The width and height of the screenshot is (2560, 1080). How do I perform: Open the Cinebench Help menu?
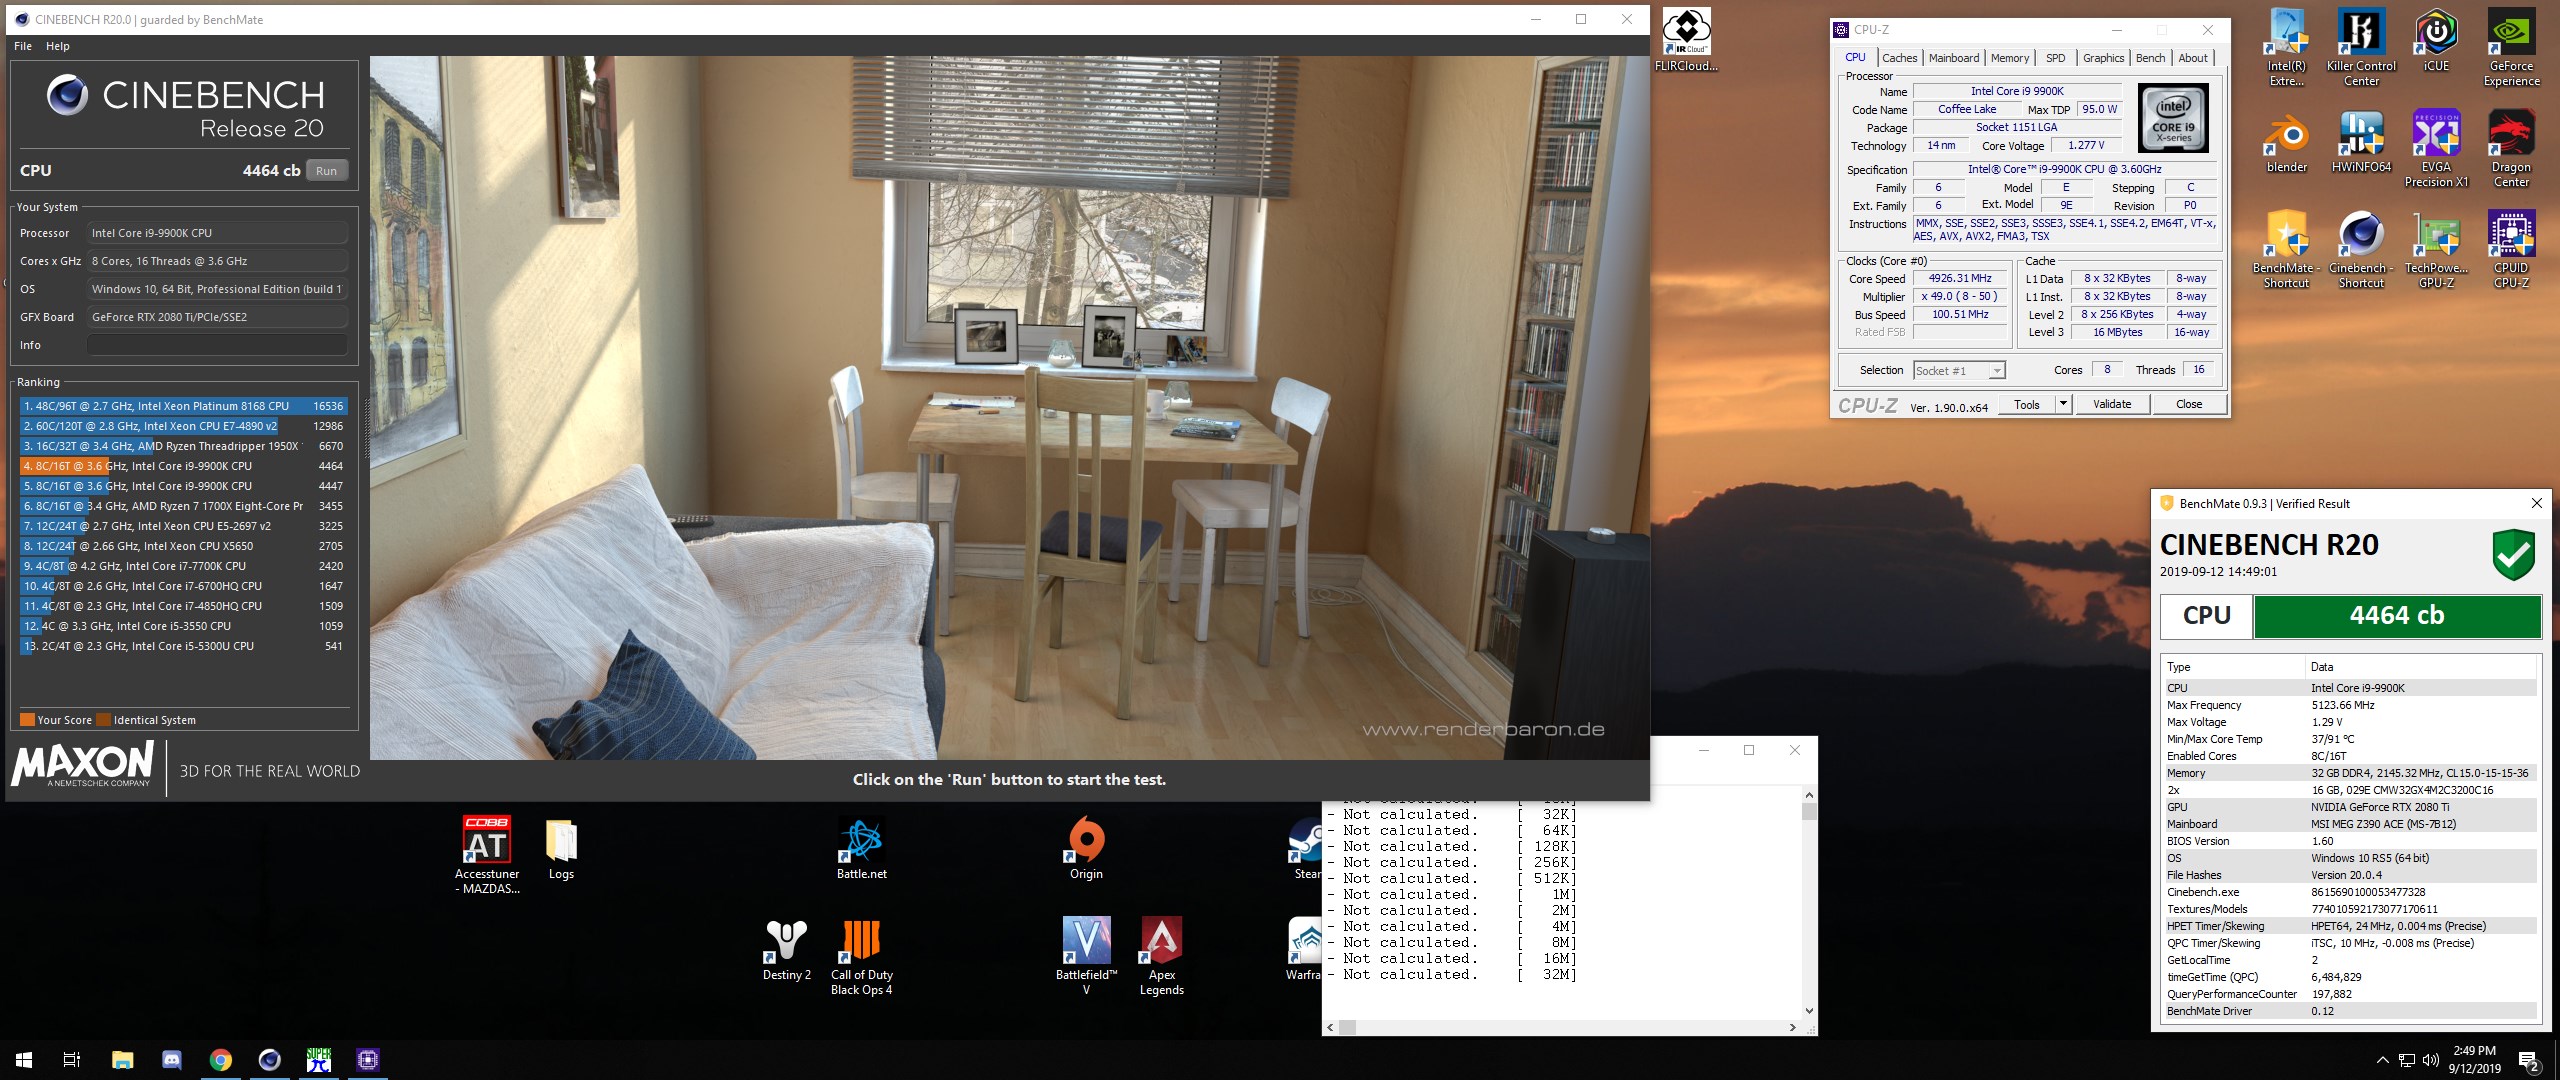[58, 46]
